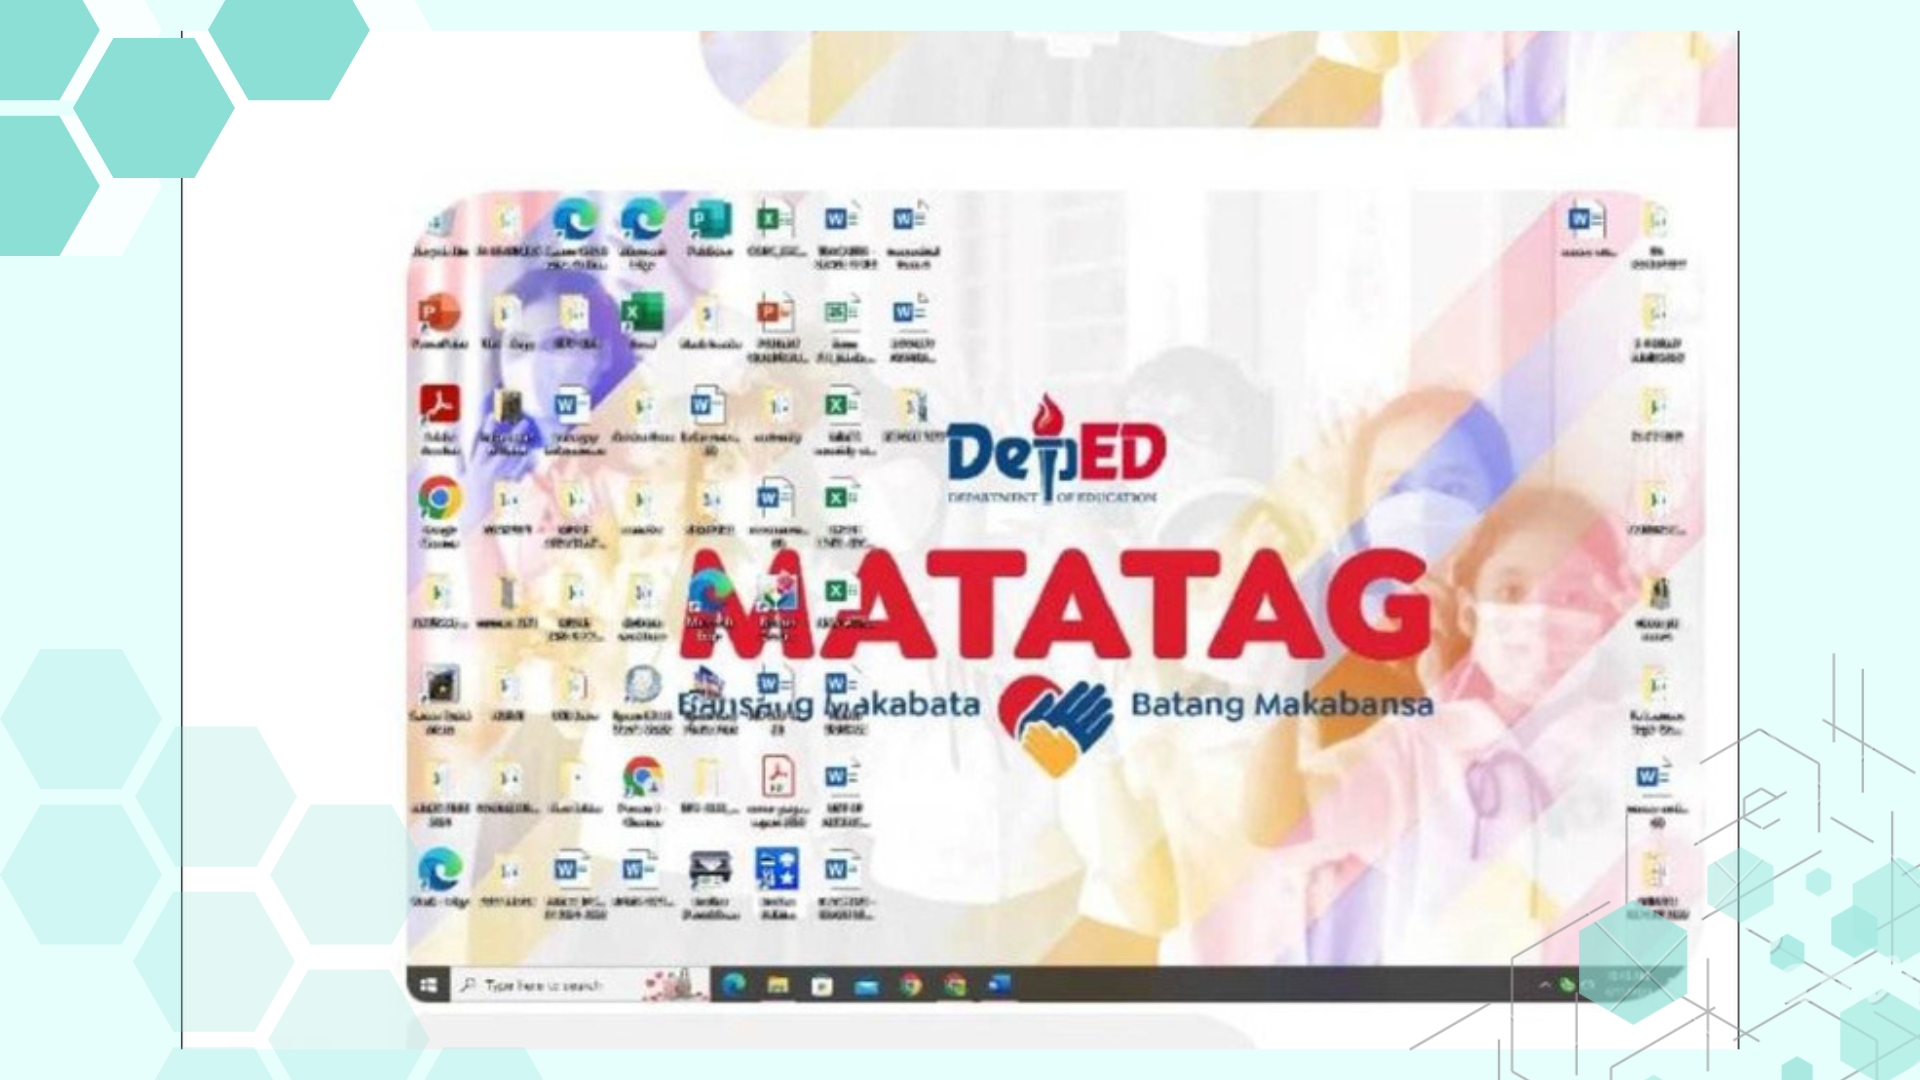Open Microsoft Edge from the taskbar

[x=733, y=985]
